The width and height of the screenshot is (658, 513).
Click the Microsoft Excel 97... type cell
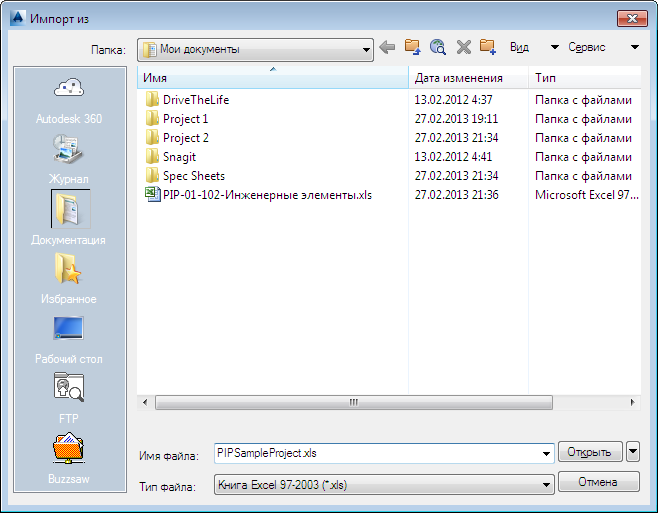(x=586, y=195)
